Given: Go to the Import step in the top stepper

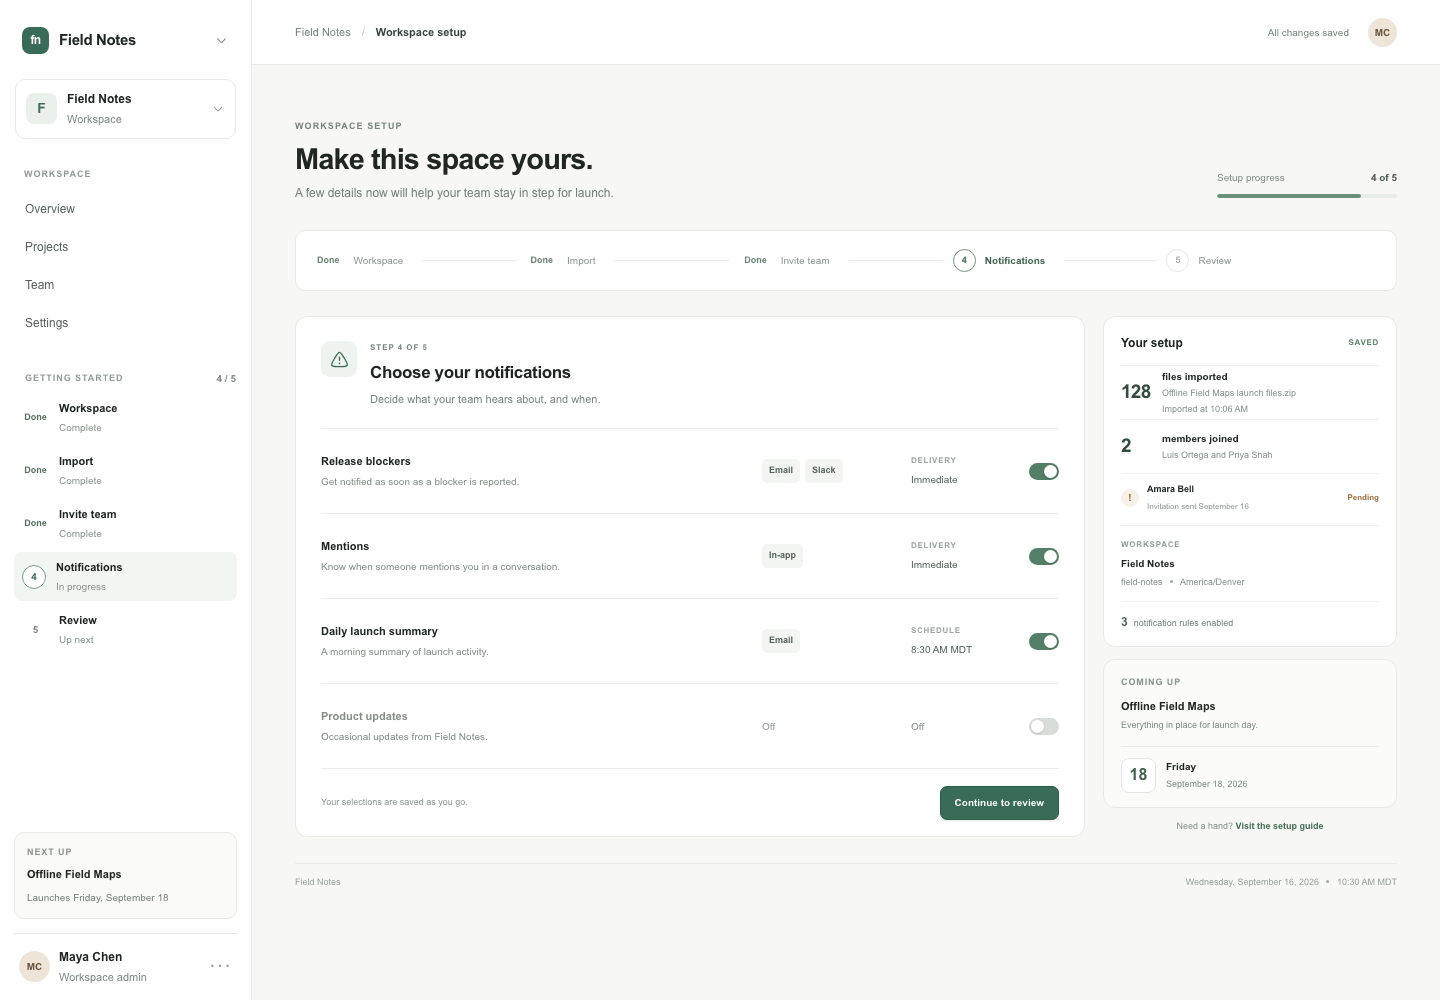Looking at the screenshot, I should coord(563,261).
